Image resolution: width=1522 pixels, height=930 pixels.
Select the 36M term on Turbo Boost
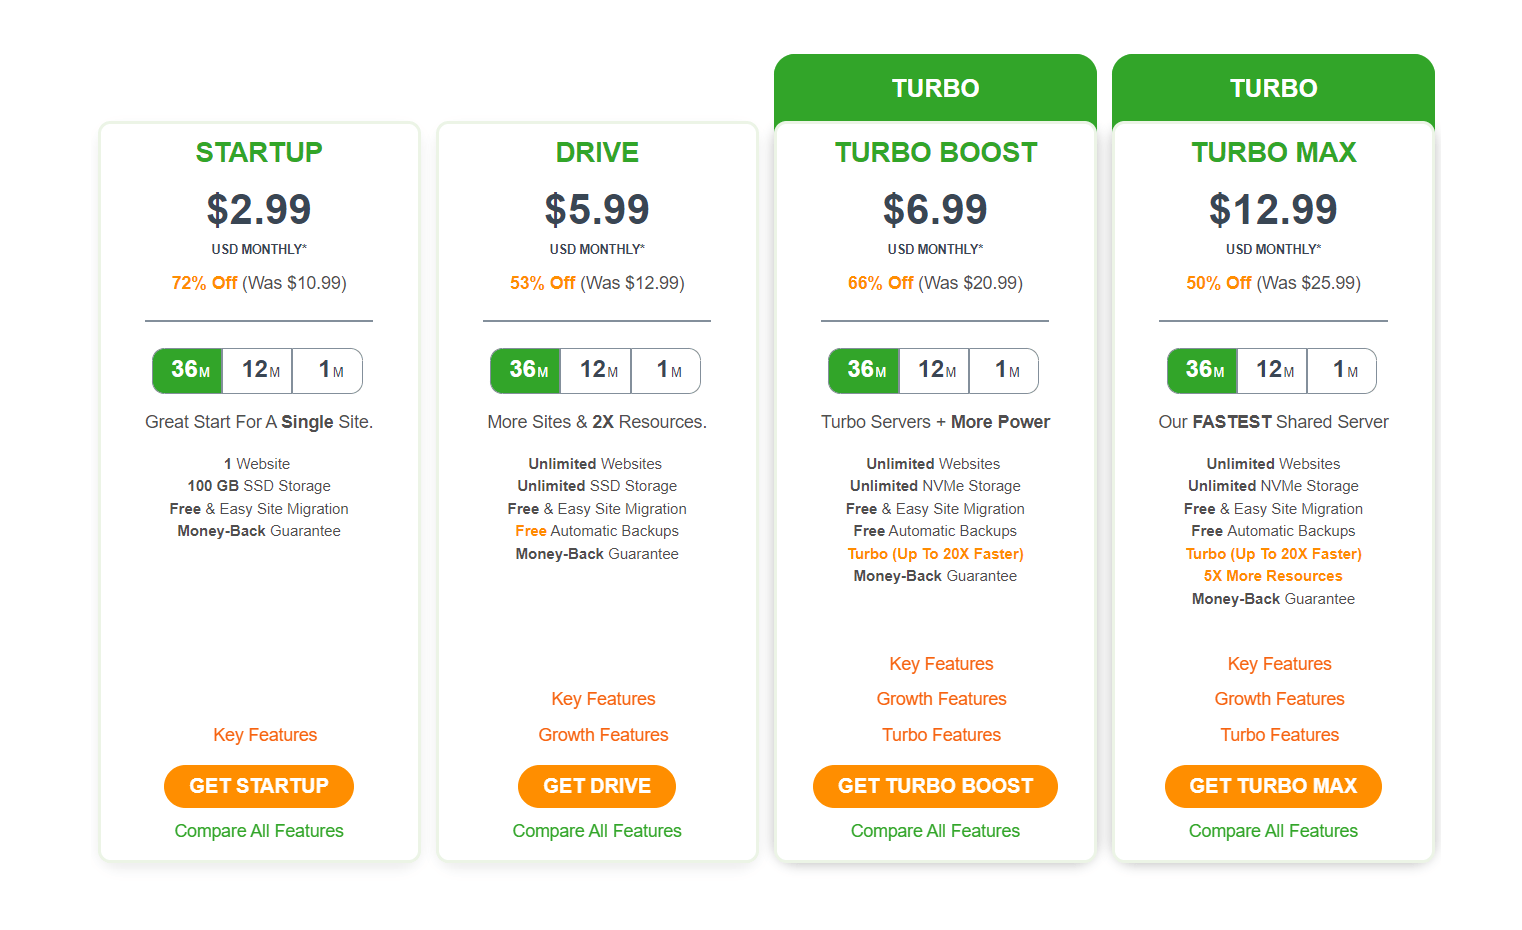pyautogui.click(x=863, y=370)
